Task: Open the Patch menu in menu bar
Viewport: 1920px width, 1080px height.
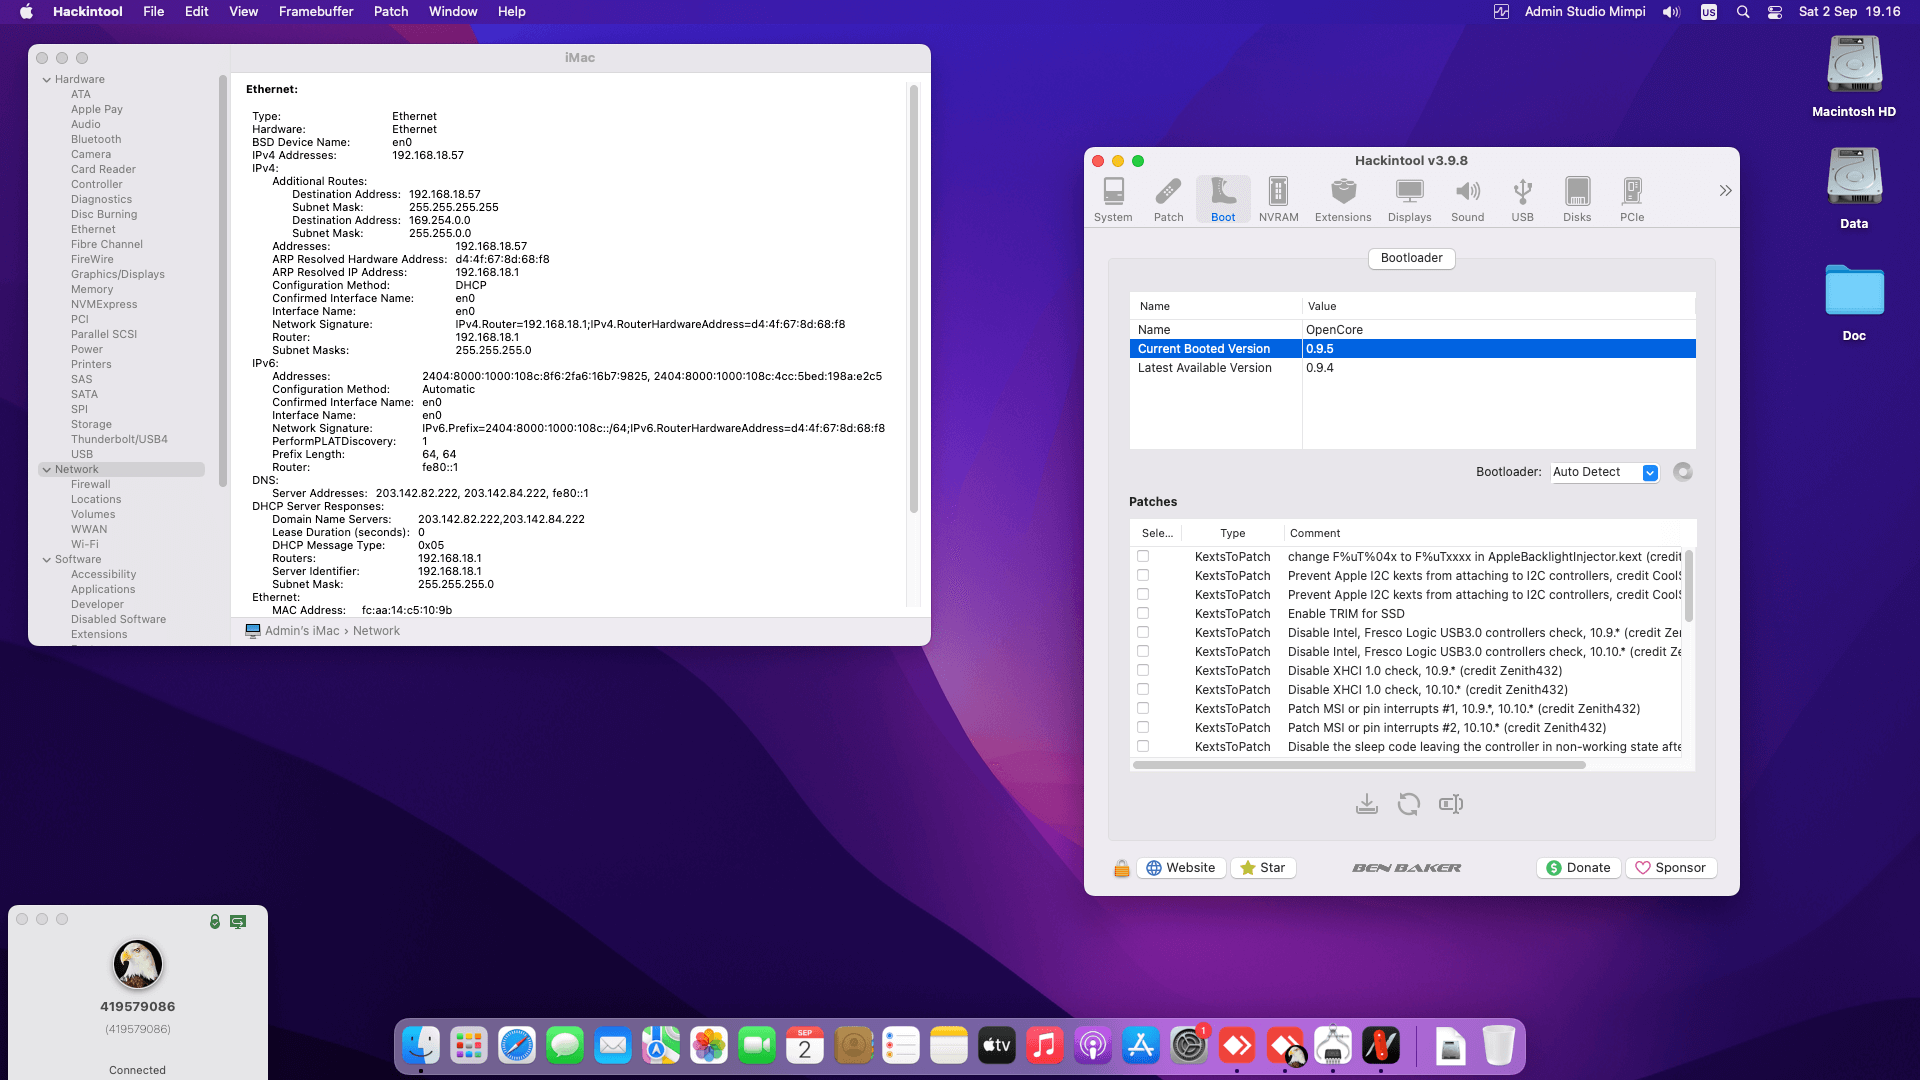Action: [x=391, y=12]
